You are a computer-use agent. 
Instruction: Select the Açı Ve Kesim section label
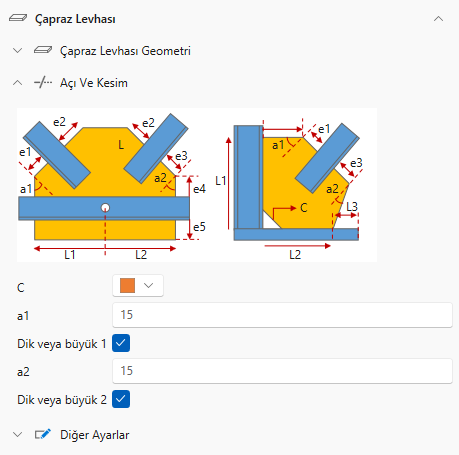pos(94,83)
